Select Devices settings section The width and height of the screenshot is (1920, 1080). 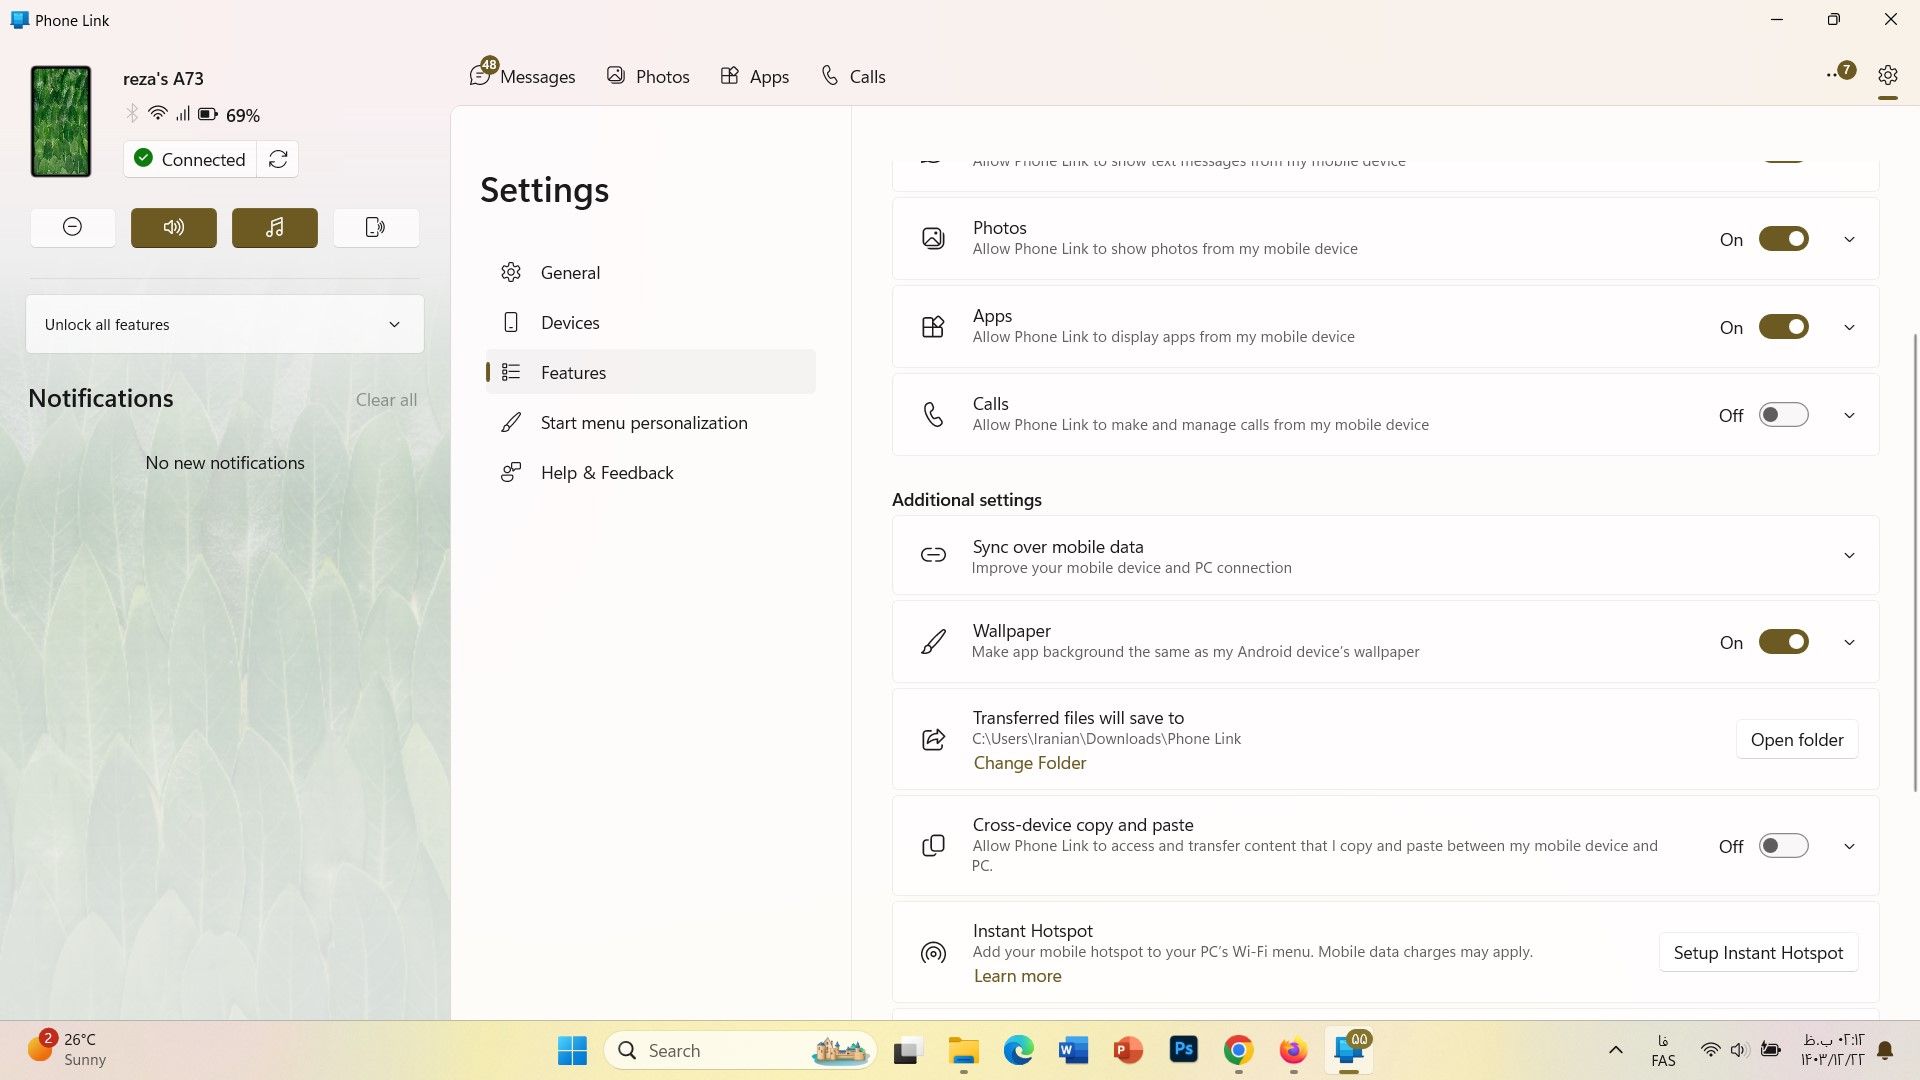[x=650, y=322]
